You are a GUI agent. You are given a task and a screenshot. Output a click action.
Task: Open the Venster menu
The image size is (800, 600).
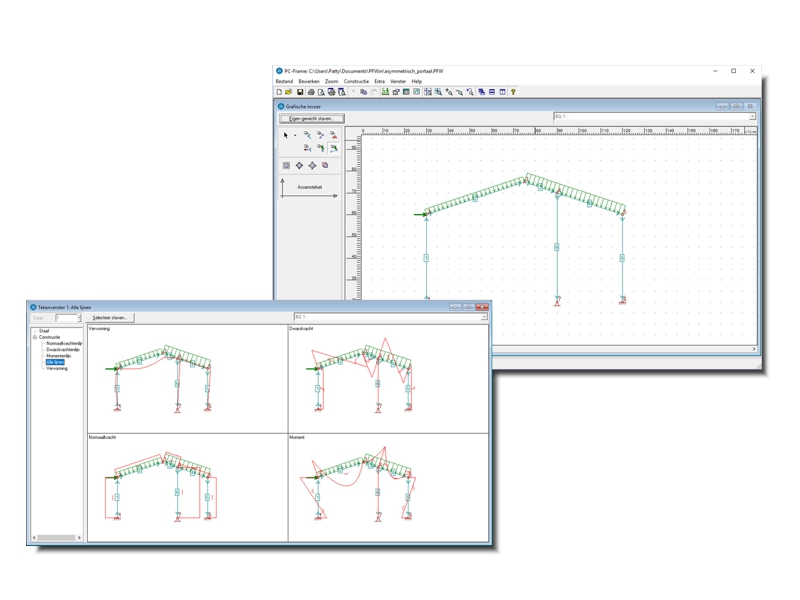(398, 82)
